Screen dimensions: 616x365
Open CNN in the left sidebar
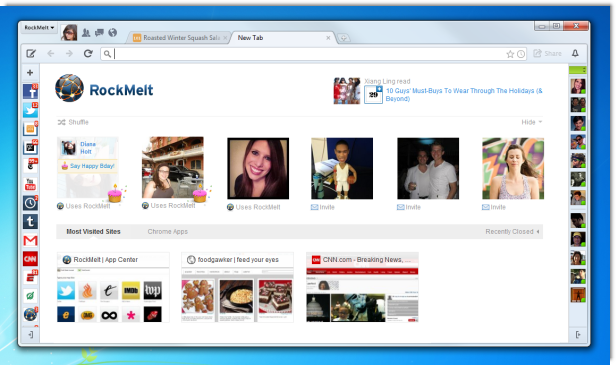30,259
